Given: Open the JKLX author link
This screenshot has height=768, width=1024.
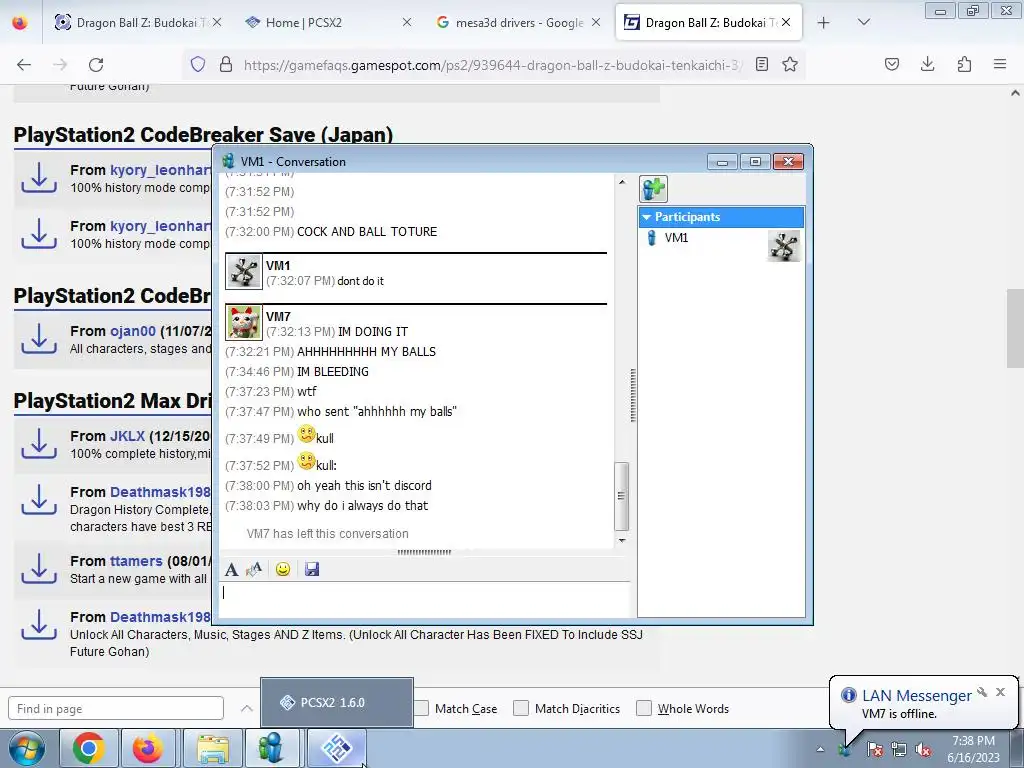Looking at the screenshot, I should click(x=127, y=436).
